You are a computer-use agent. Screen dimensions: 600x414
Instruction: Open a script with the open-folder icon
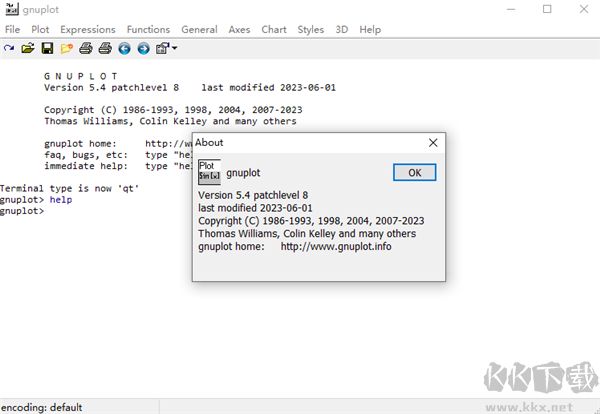pos(28,49)
